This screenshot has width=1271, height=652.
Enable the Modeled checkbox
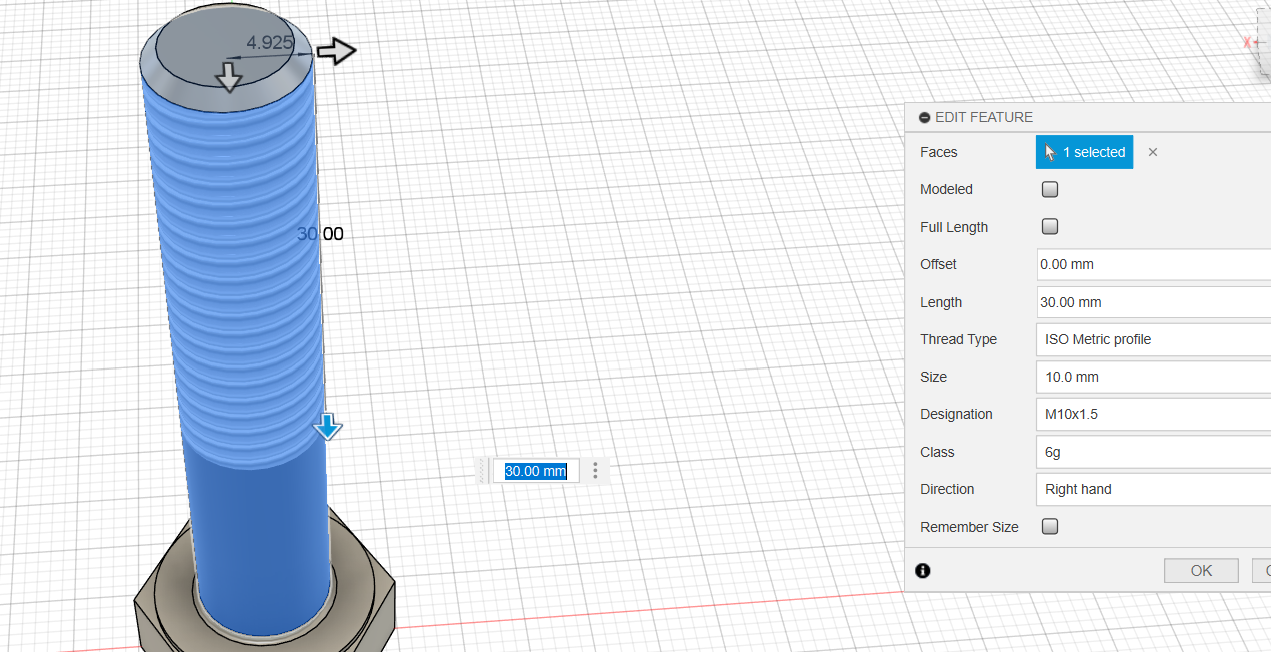click(x=1050, y=189)
